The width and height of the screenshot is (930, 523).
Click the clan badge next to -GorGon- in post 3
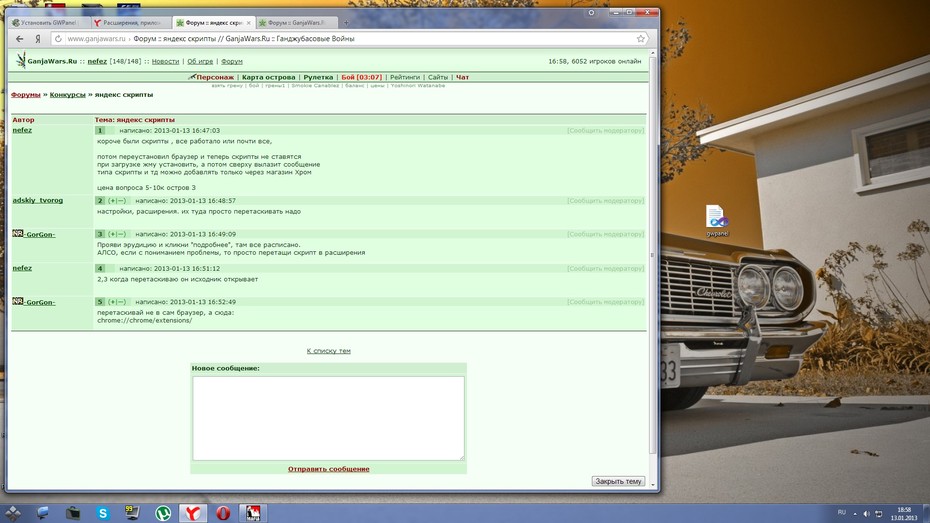pos(17,234)
